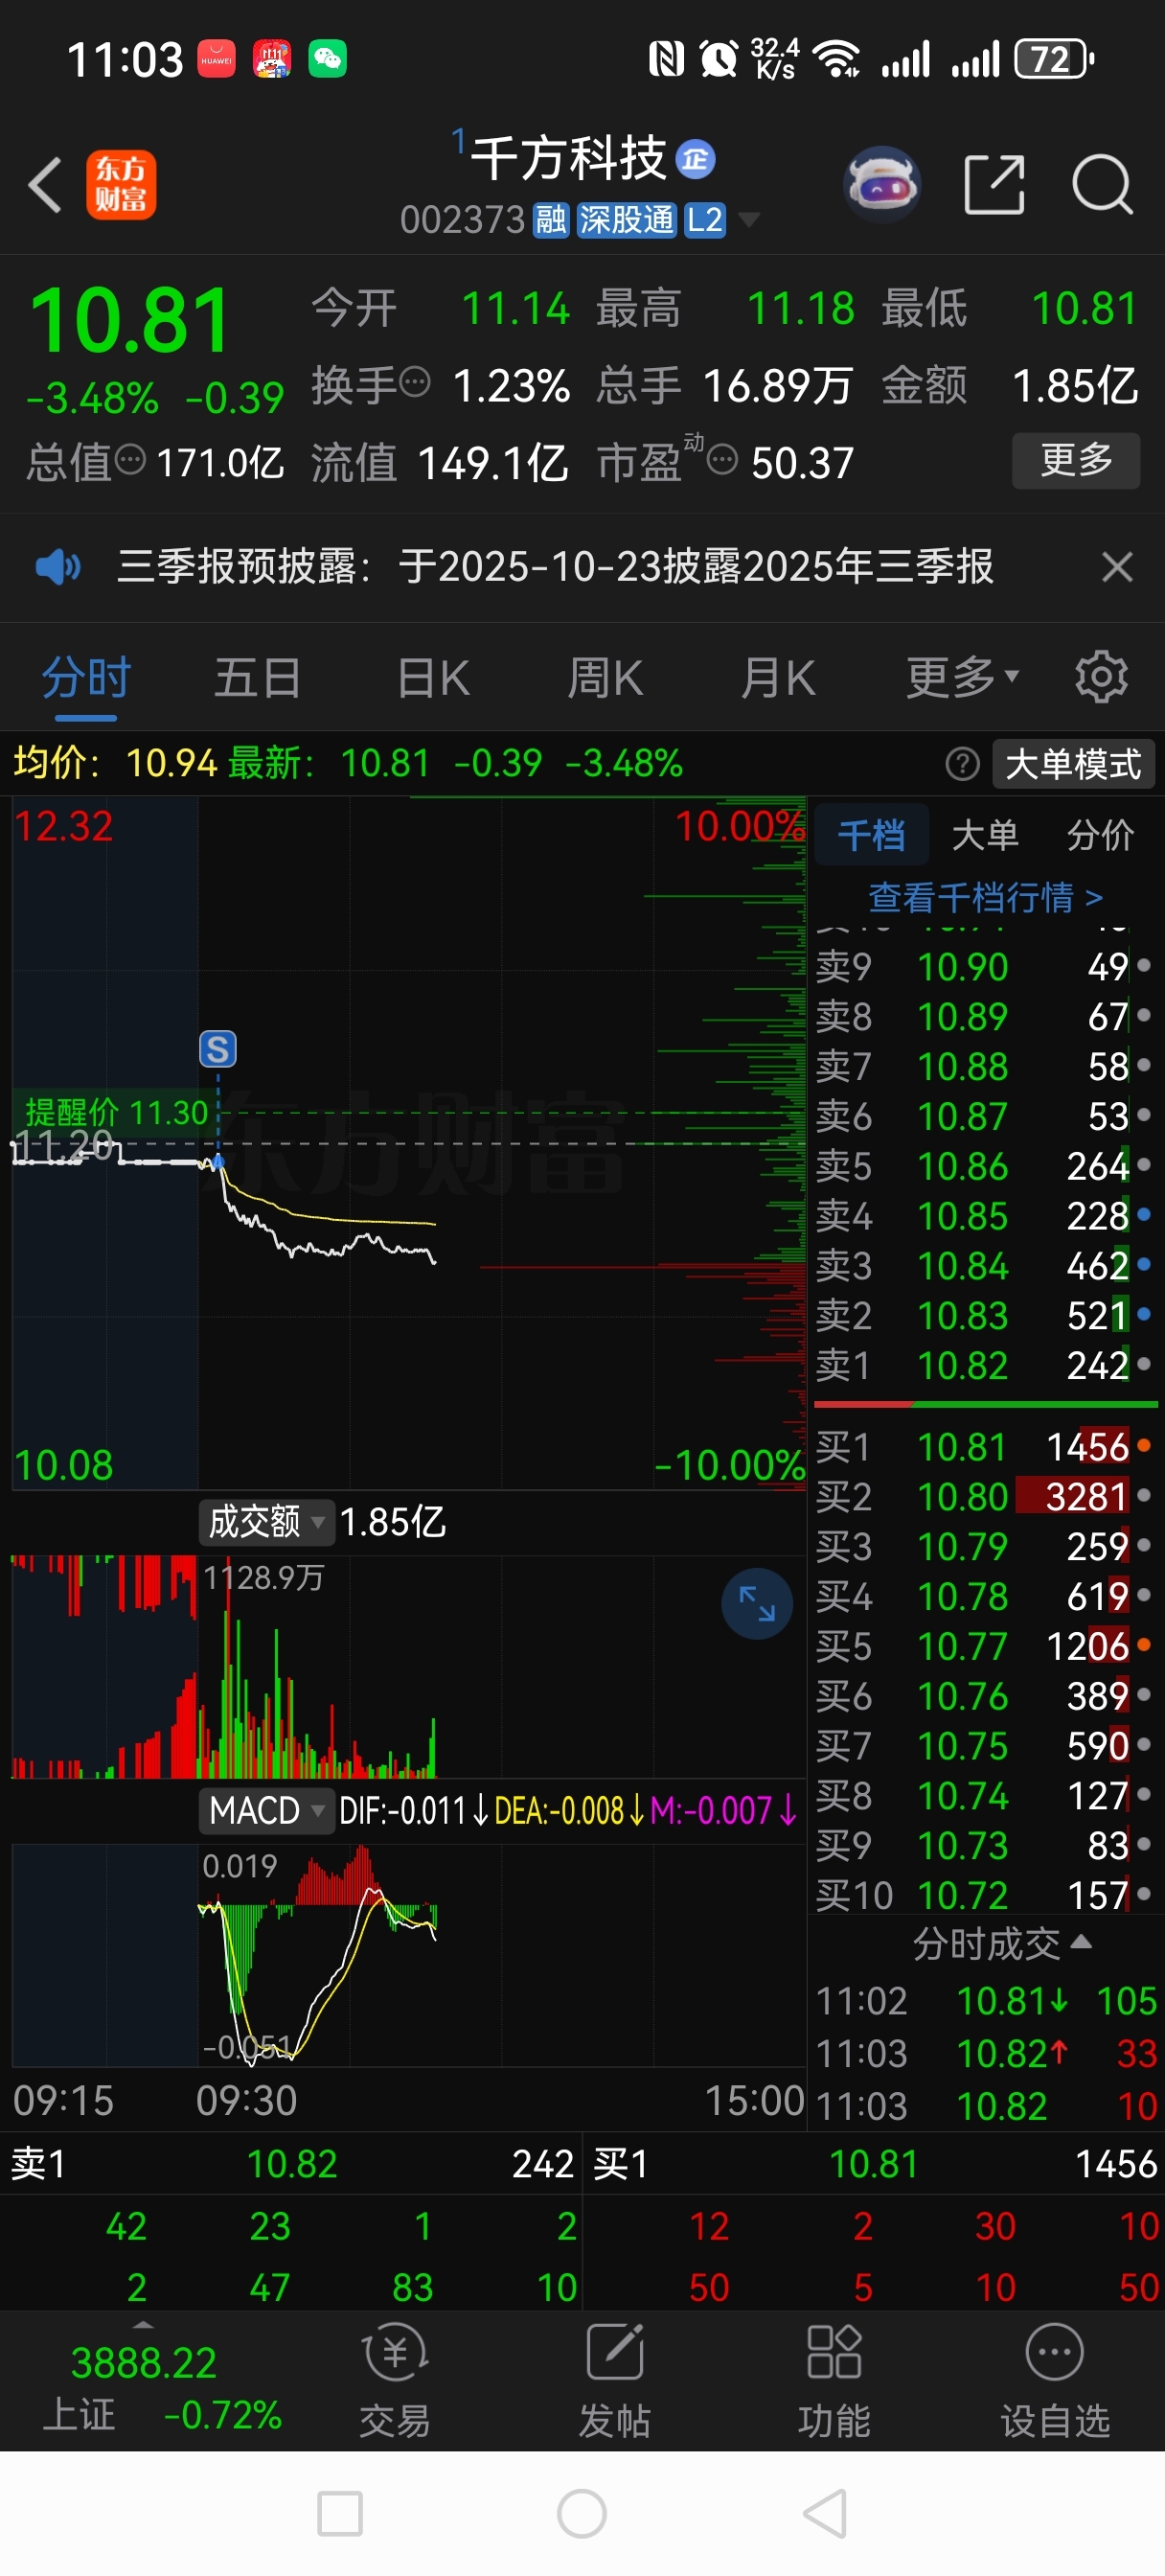Open the MACD indicator dropdown
1165x2576 pixels.
click(x=266, y=1810)
